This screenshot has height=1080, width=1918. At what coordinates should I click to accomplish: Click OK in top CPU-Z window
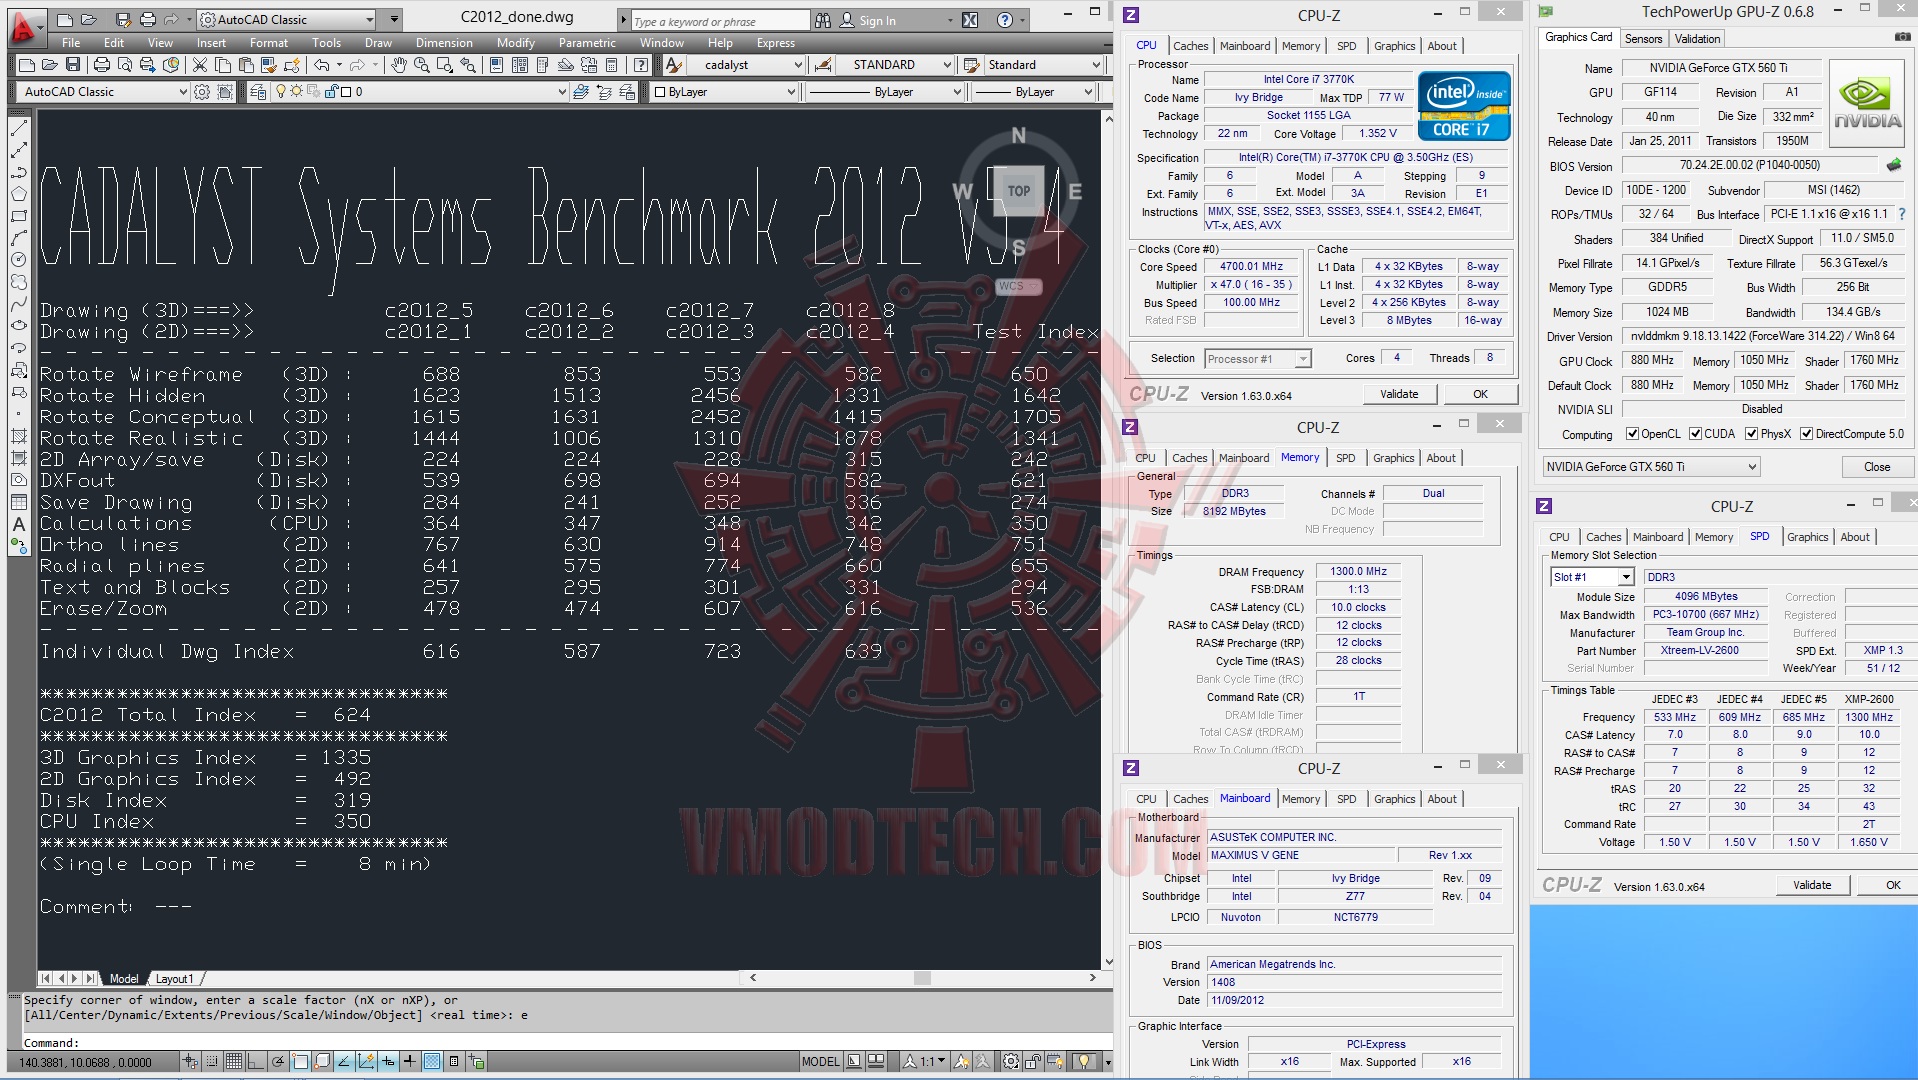click(x=1480, y=394)
